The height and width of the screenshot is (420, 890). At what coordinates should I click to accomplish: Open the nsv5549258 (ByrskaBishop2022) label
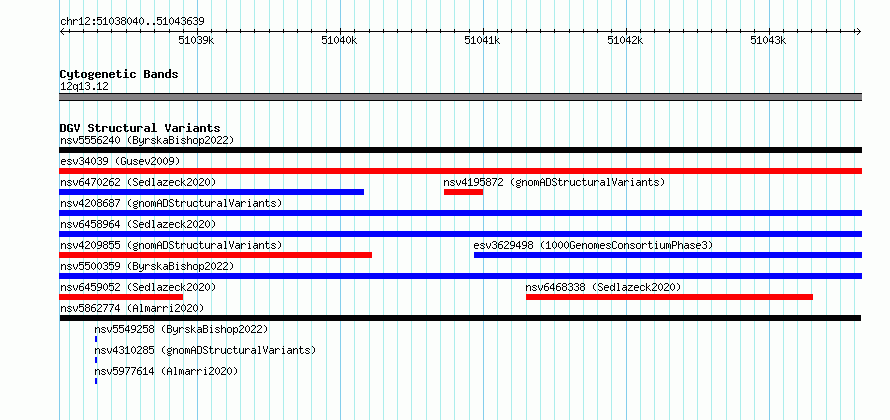click(x=181, y=329)
